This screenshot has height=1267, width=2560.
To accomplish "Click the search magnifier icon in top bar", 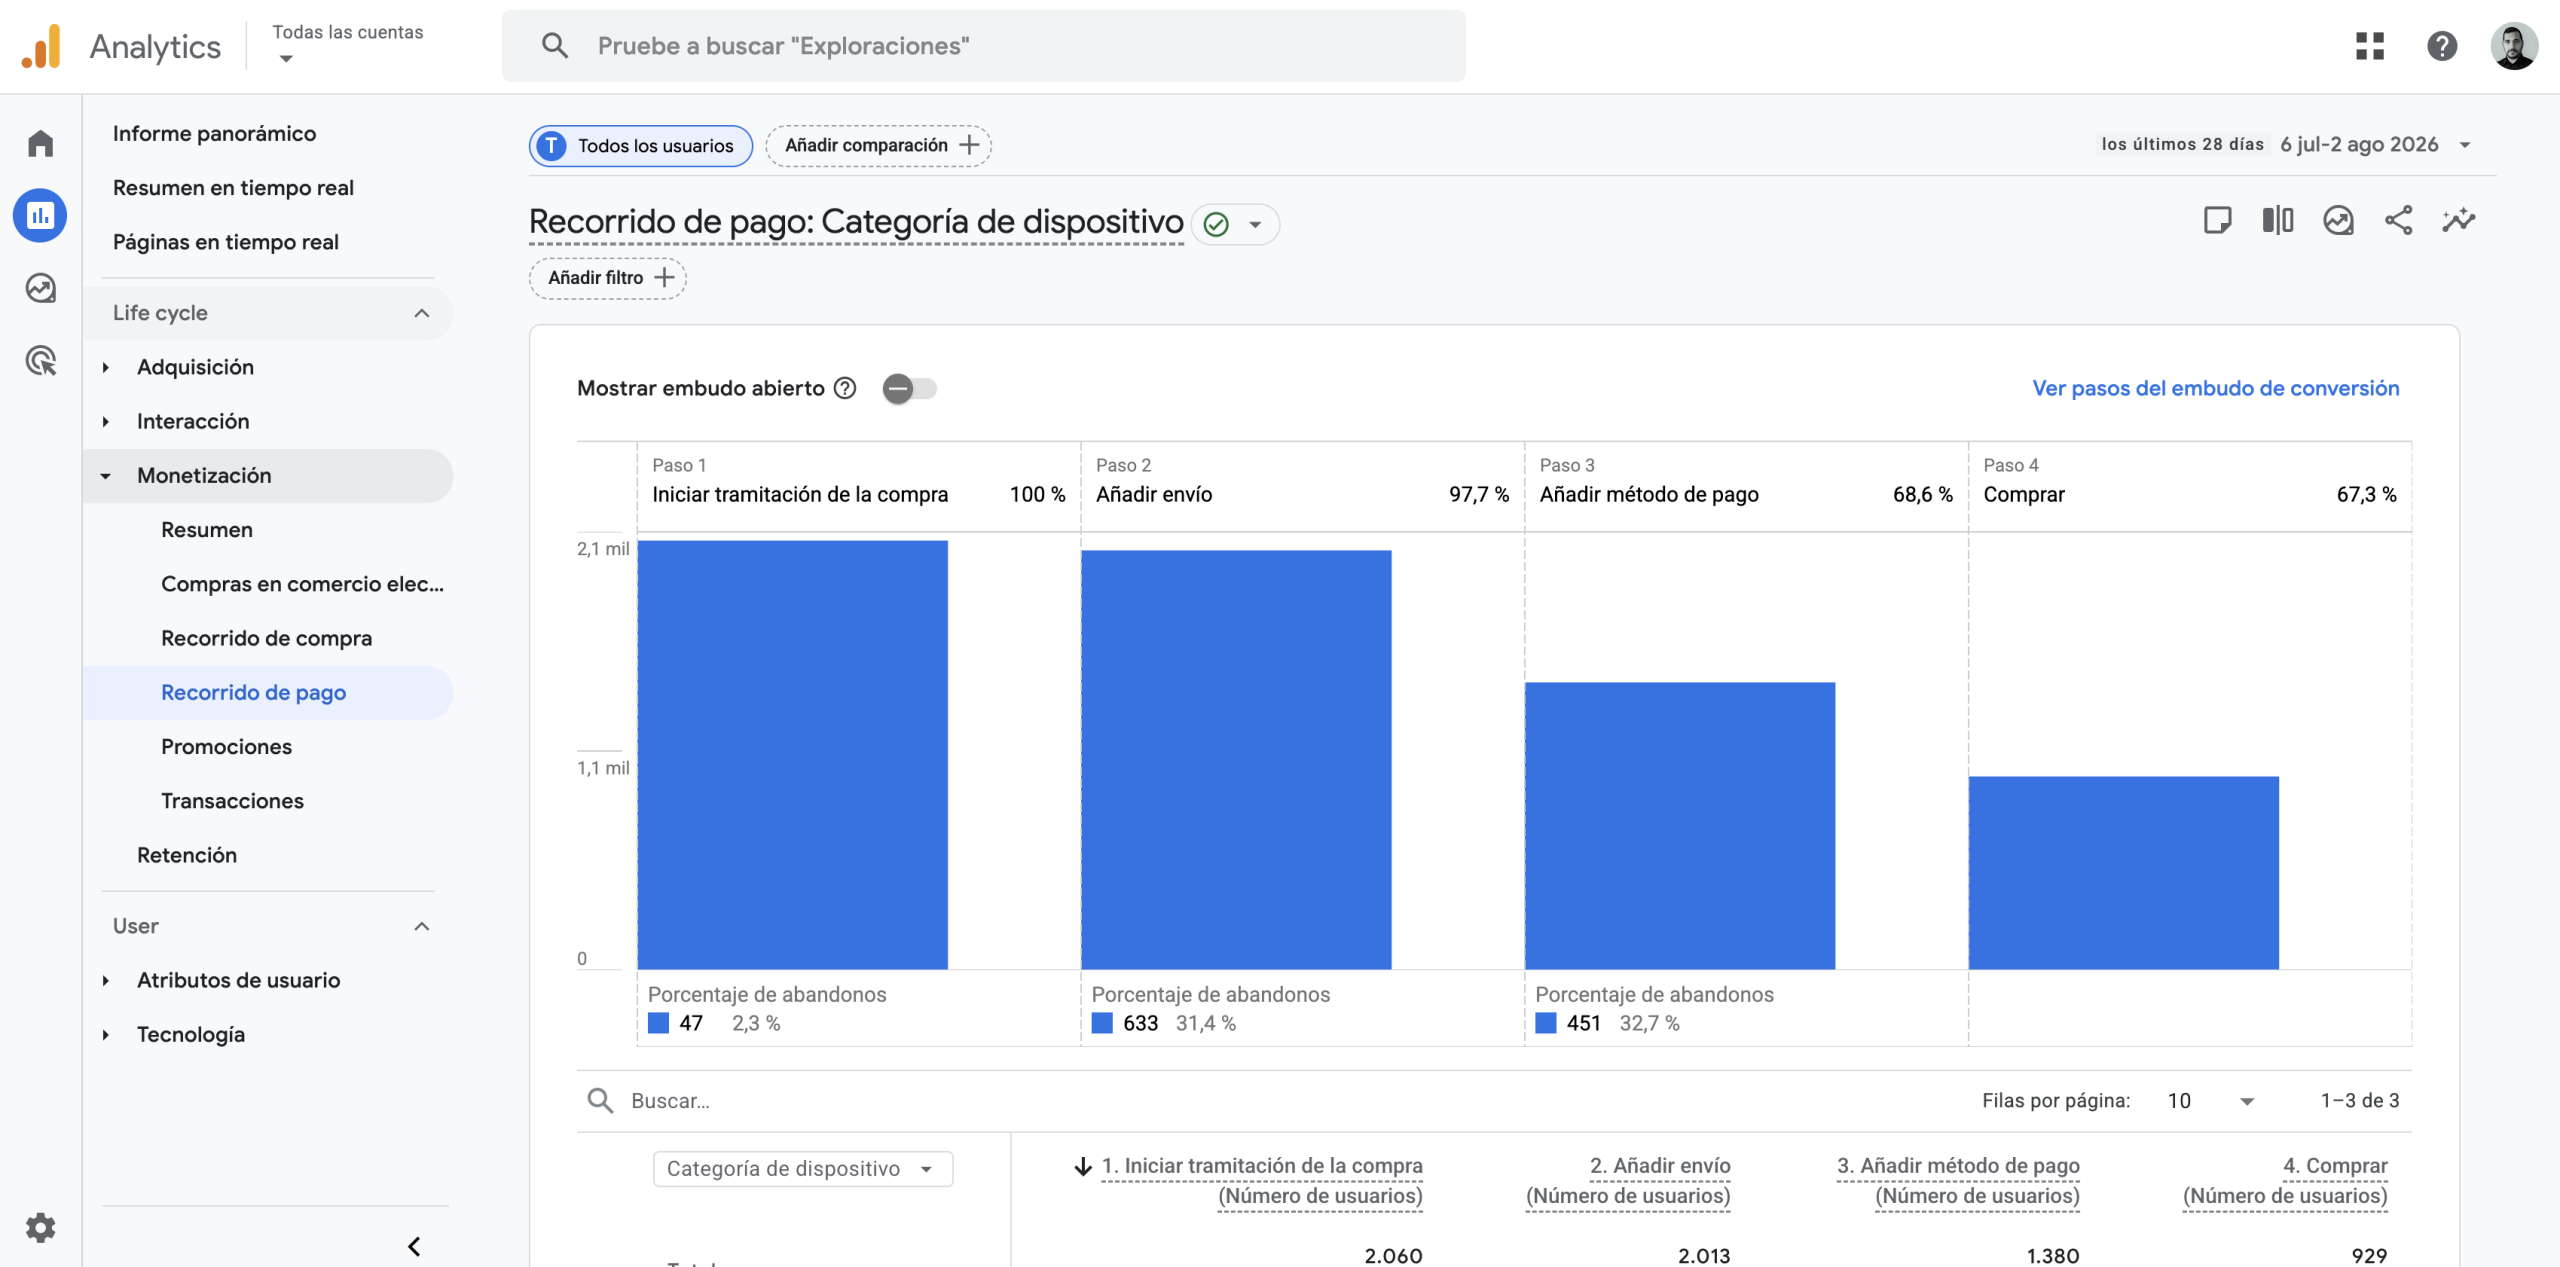I will pyautogui.click(x=555, y=46).
